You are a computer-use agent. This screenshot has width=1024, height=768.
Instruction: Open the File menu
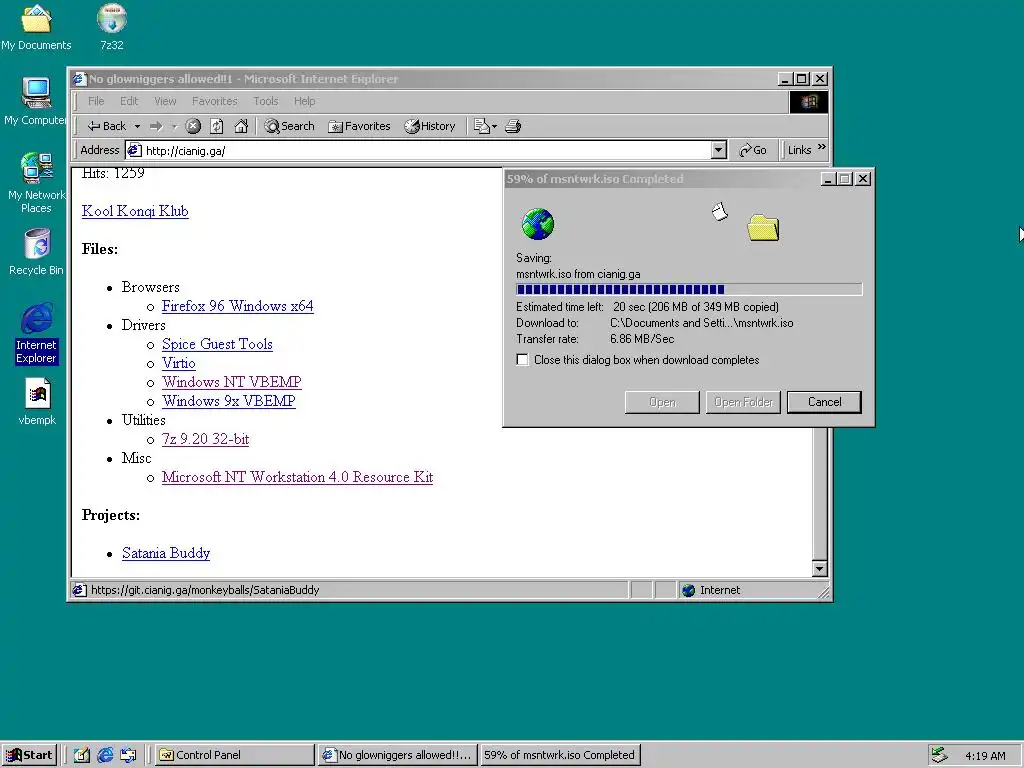coord(96,101)
